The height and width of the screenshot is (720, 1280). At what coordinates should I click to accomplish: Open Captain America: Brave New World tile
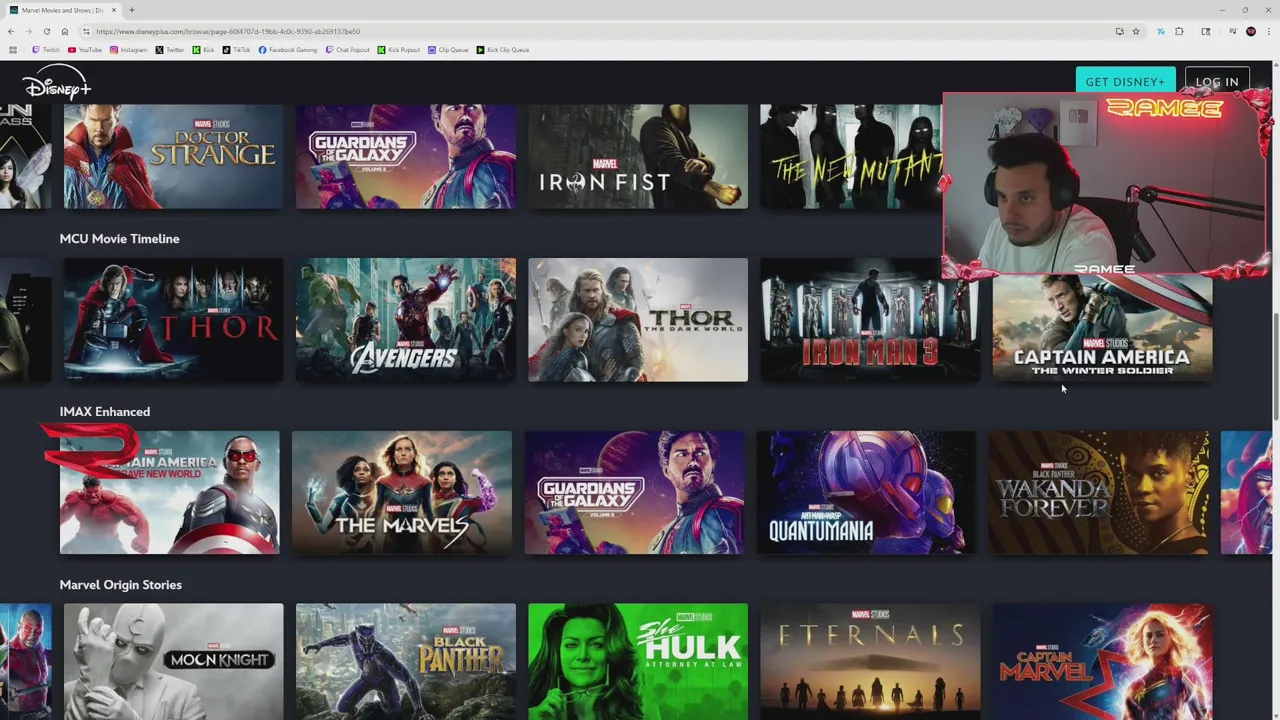pos(170,493)
